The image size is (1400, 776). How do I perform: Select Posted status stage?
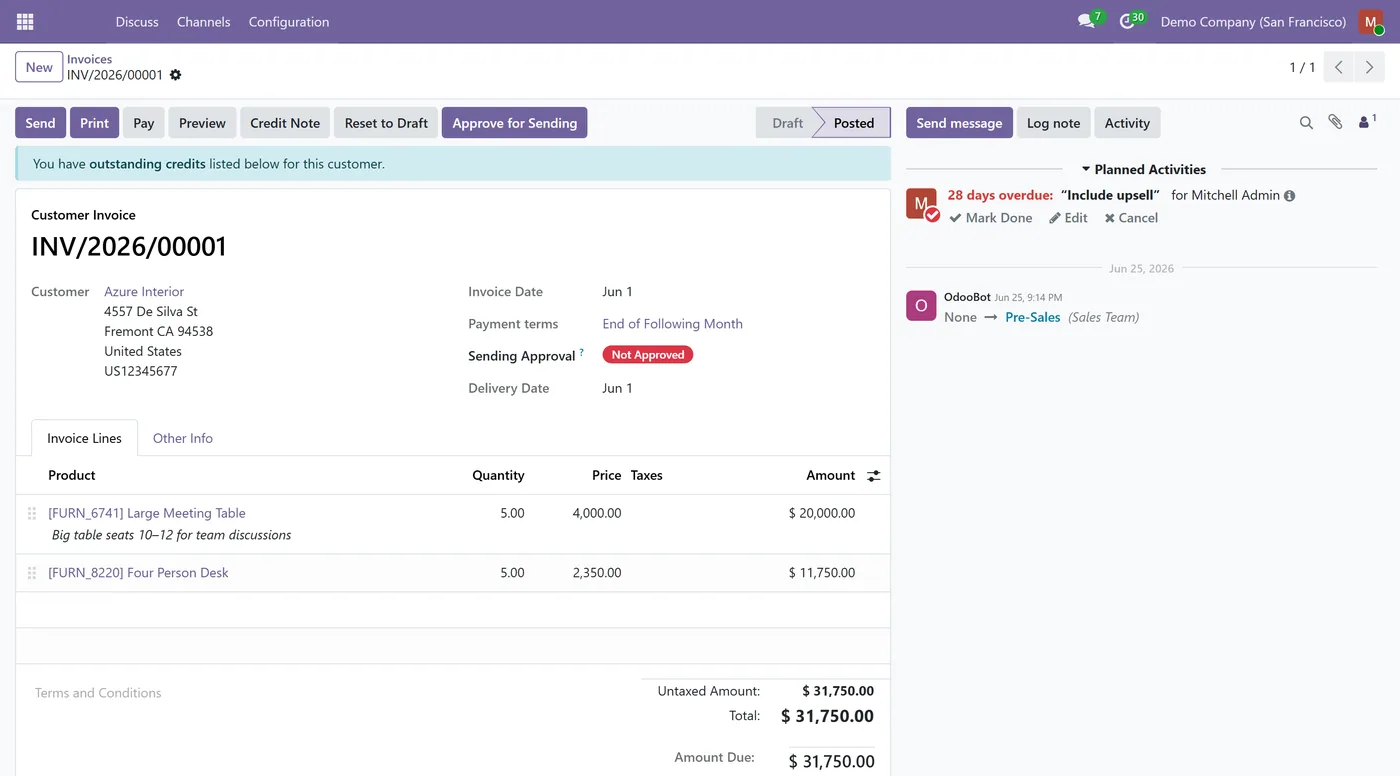point(854,123)
